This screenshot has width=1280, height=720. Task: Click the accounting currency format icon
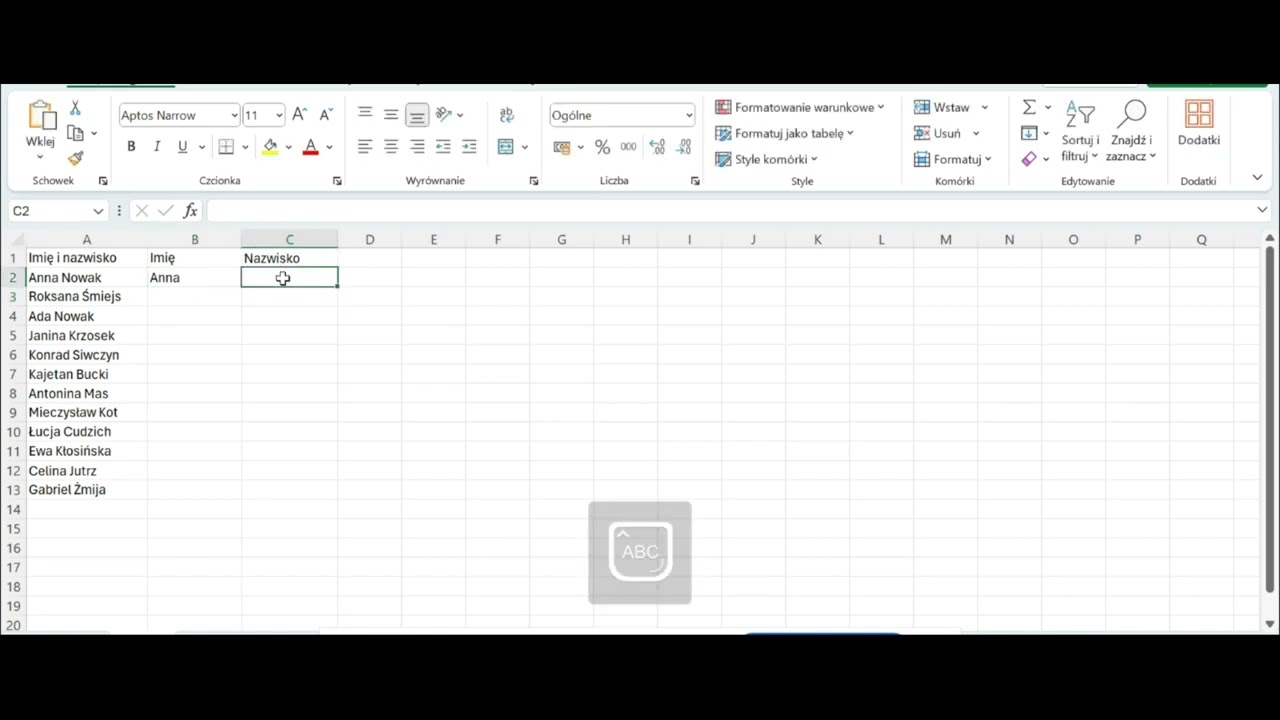[x=561, y=147]
